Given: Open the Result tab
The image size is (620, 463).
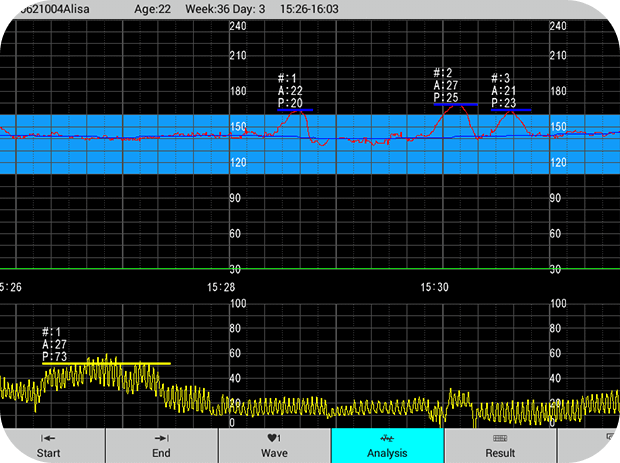Looking at the screenshot, I should pos(500,446).
